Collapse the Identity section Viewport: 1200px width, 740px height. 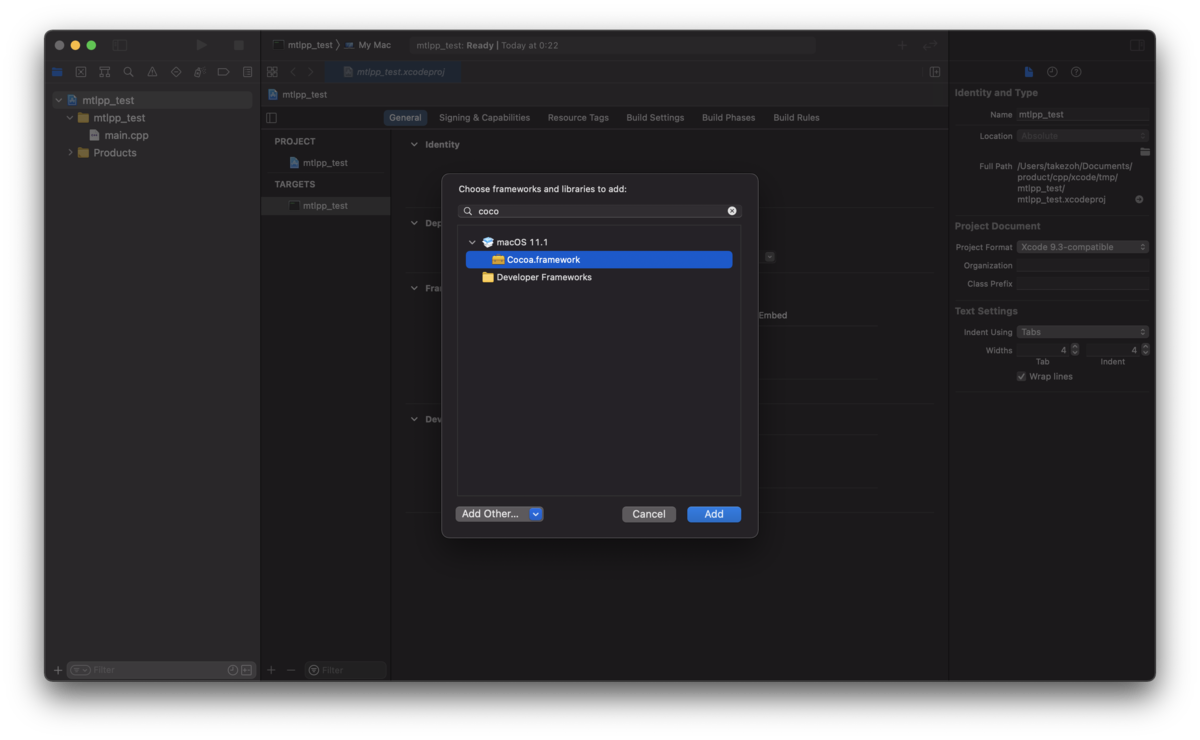(x=414, y=145)
